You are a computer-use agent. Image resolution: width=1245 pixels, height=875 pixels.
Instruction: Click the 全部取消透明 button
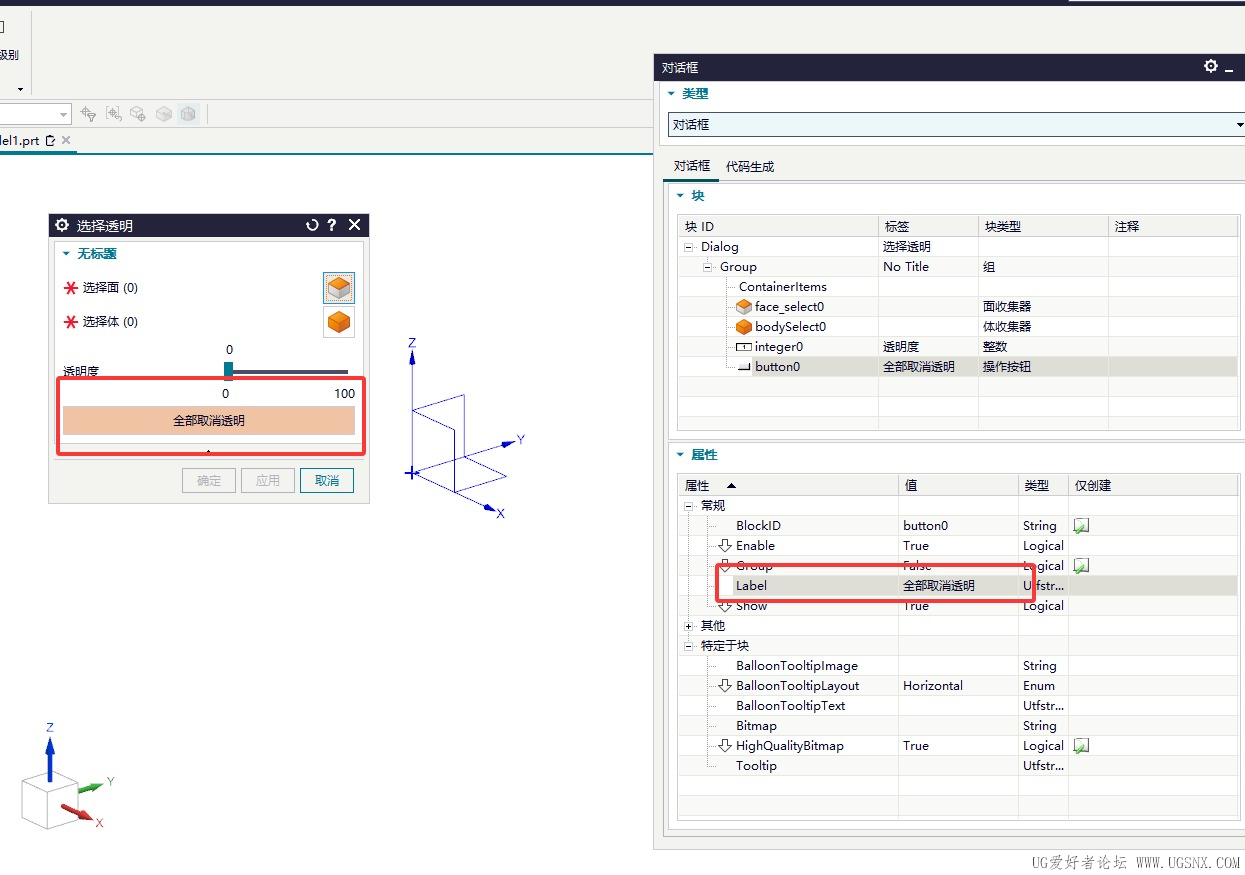(x=209, y=421)
